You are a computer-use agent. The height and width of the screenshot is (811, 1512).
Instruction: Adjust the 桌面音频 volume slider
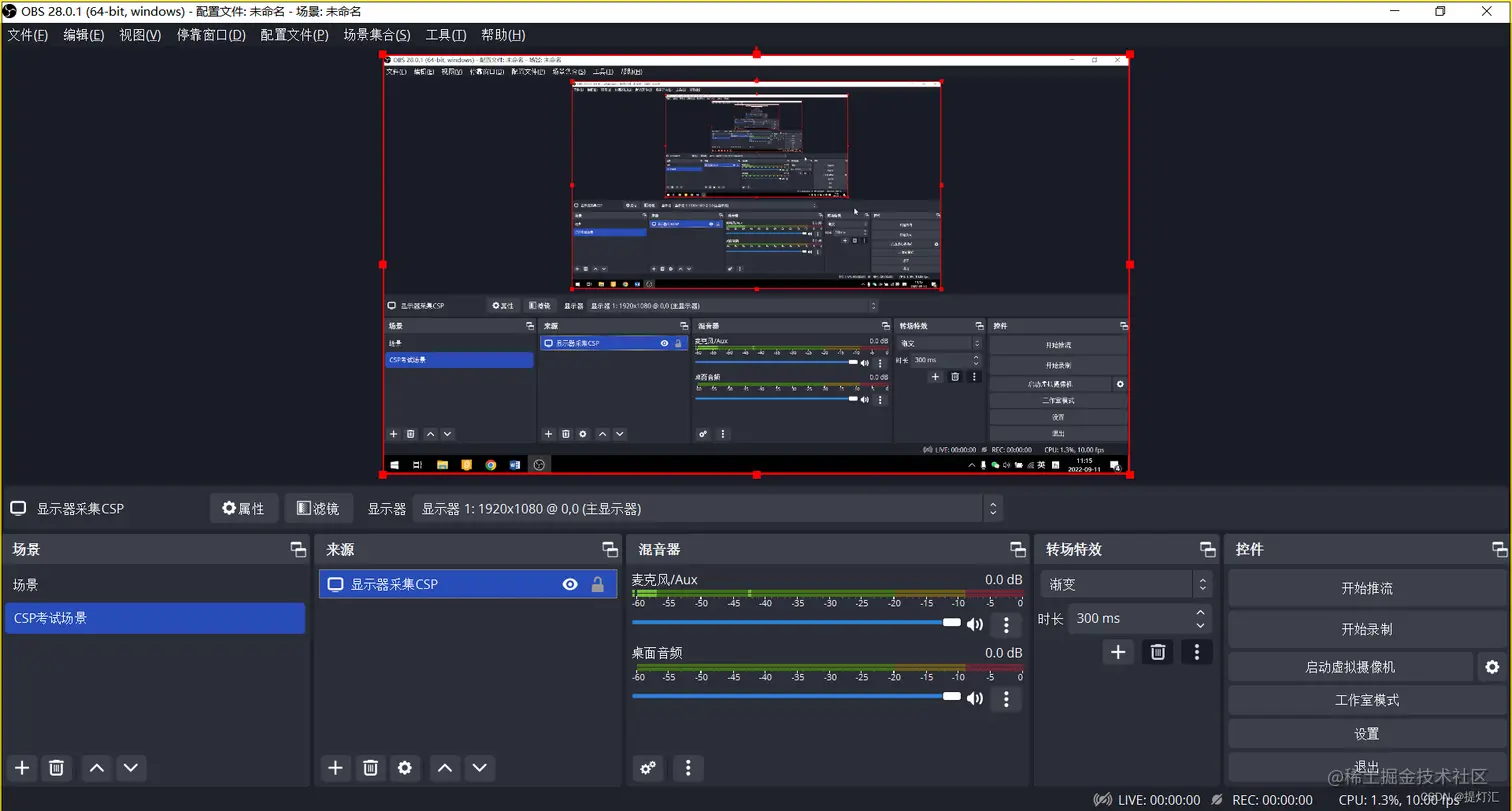(x=796, y=695)
